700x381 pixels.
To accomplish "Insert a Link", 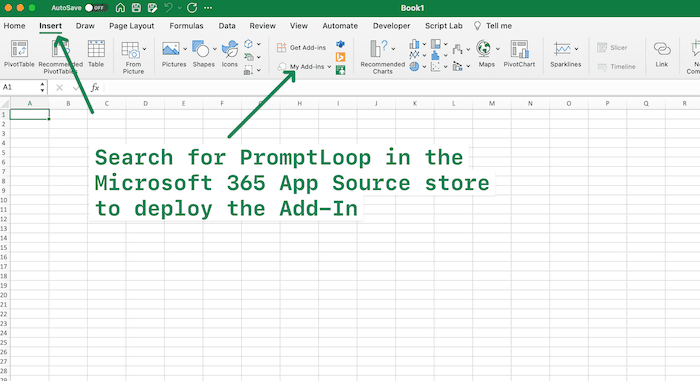I will coord(662,54).
